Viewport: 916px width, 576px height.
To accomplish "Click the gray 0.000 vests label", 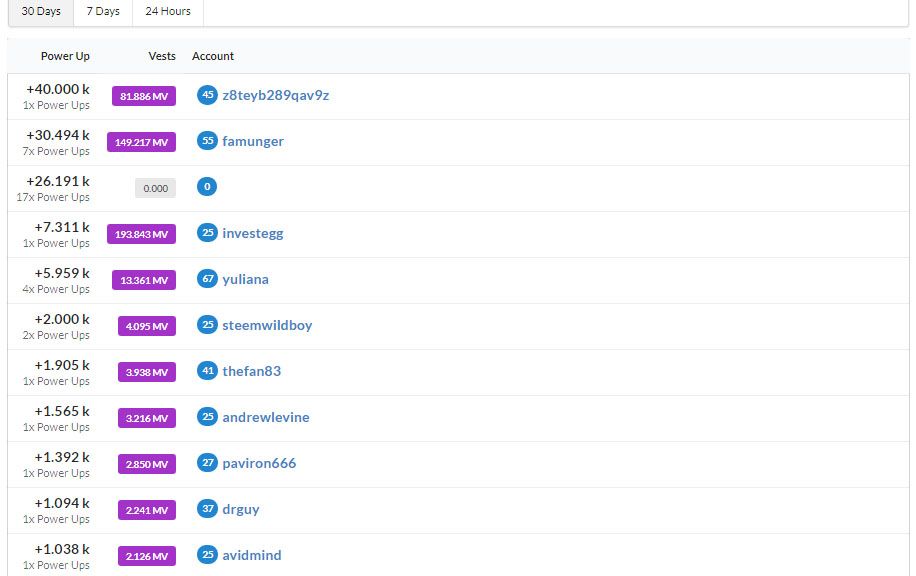I will tap(155, 188).
